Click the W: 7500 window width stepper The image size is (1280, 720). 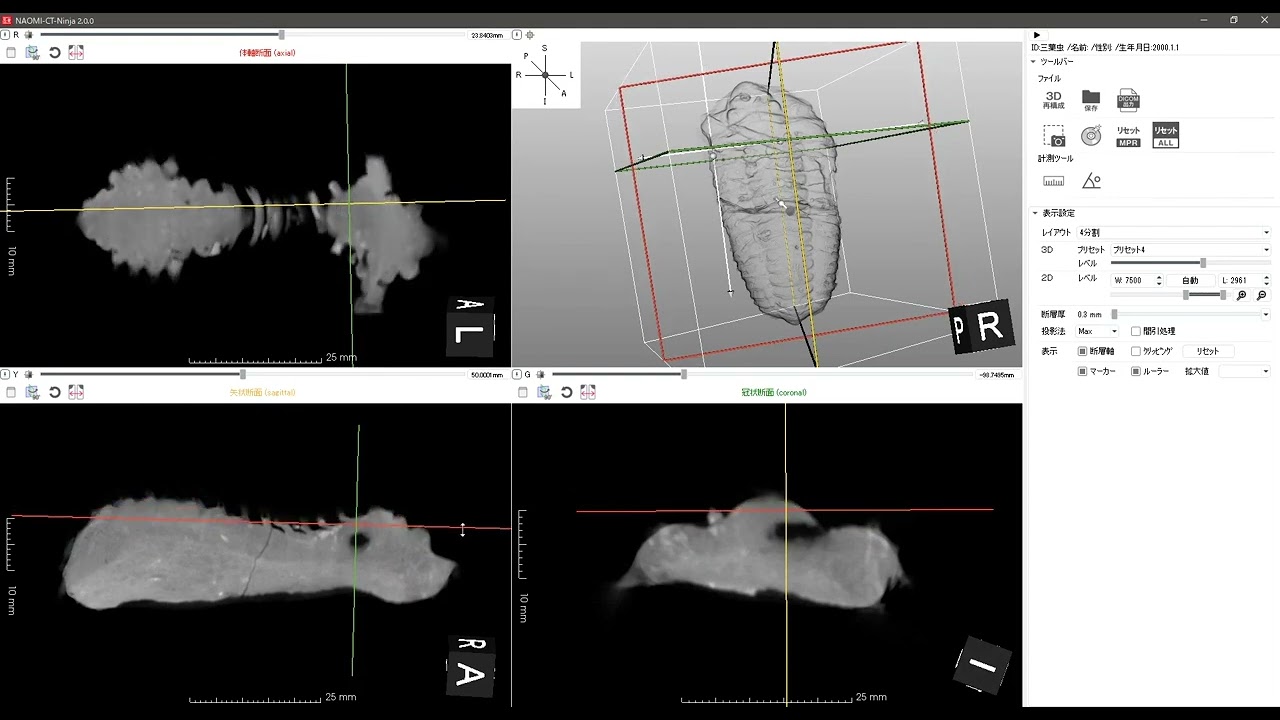tap(1159, 280)
